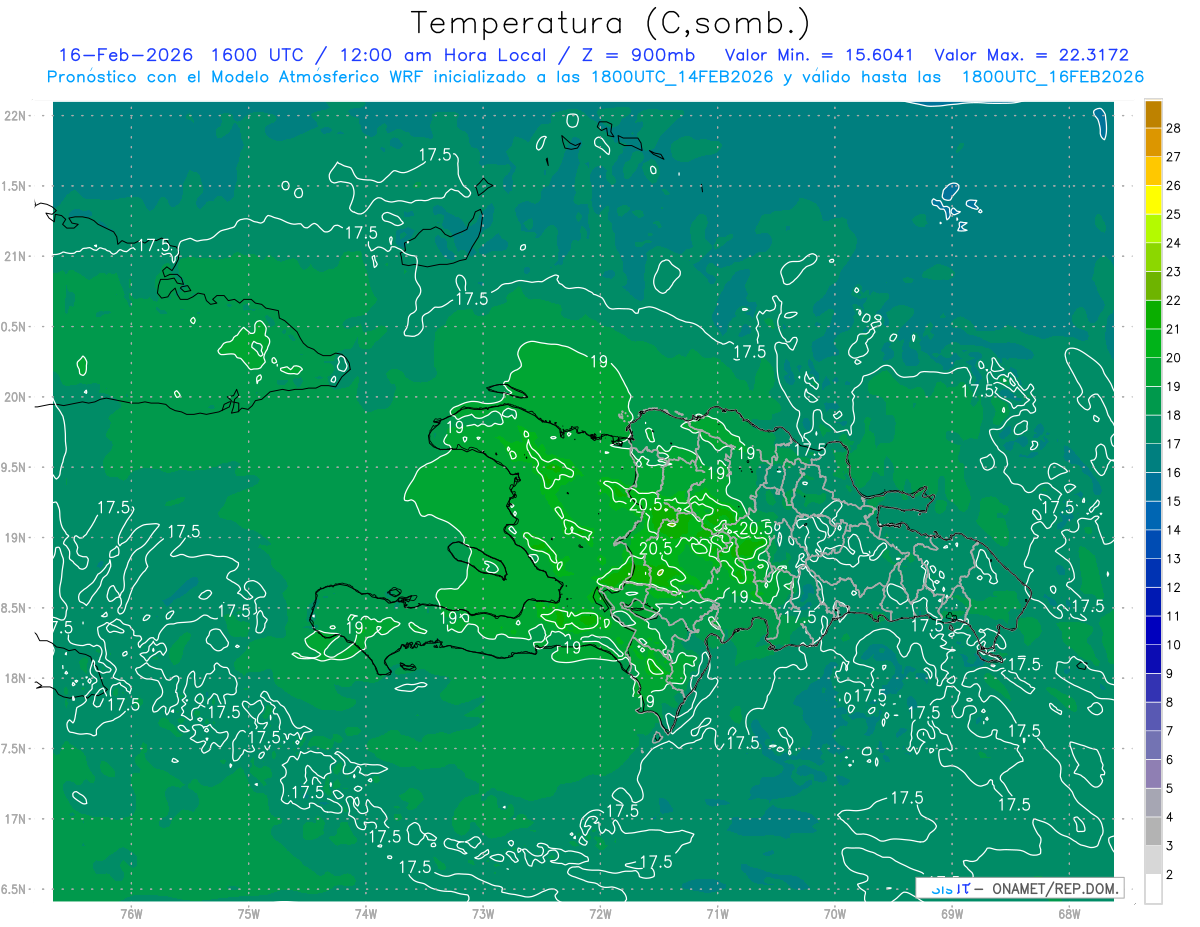Click the '68W' longitude axis label
This screenshot has width=1200, height=927.
pyautogui.click(x=1069, y=913)
